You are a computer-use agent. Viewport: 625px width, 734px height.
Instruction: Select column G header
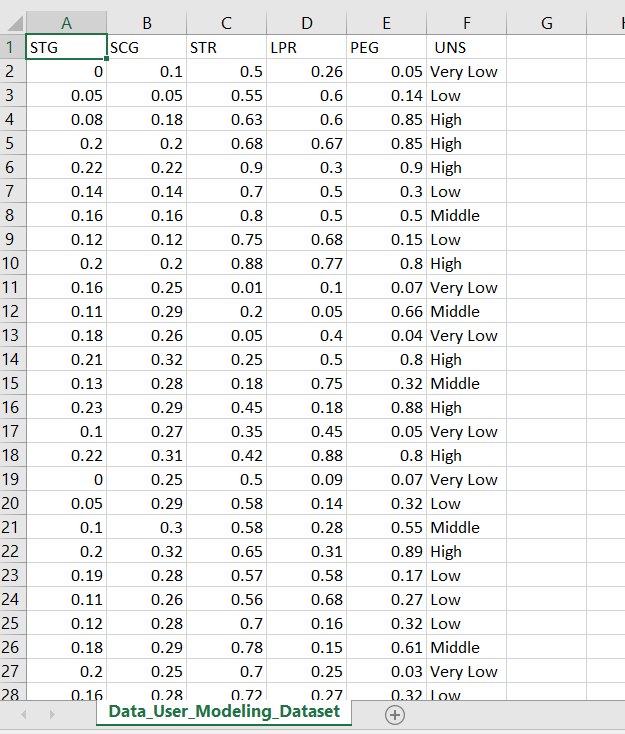point(546,22)
